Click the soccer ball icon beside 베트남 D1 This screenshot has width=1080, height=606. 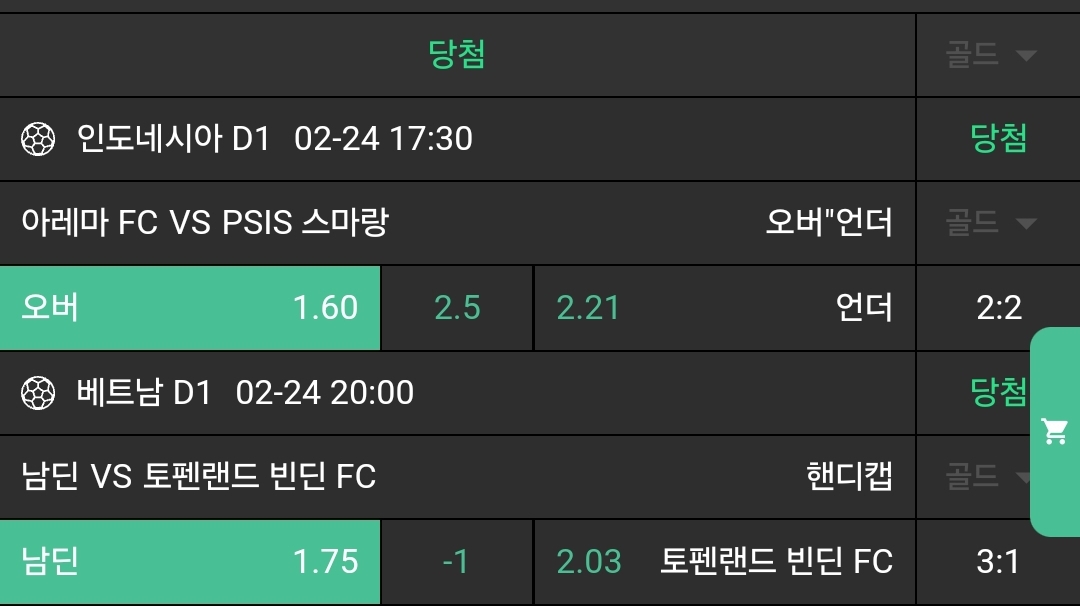point(38,392)
